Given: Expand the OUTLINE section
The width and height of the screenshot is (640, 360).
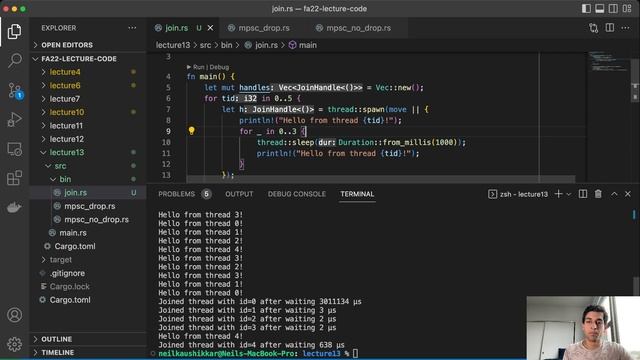Looking at the screenshot, I should coord(88,339).
